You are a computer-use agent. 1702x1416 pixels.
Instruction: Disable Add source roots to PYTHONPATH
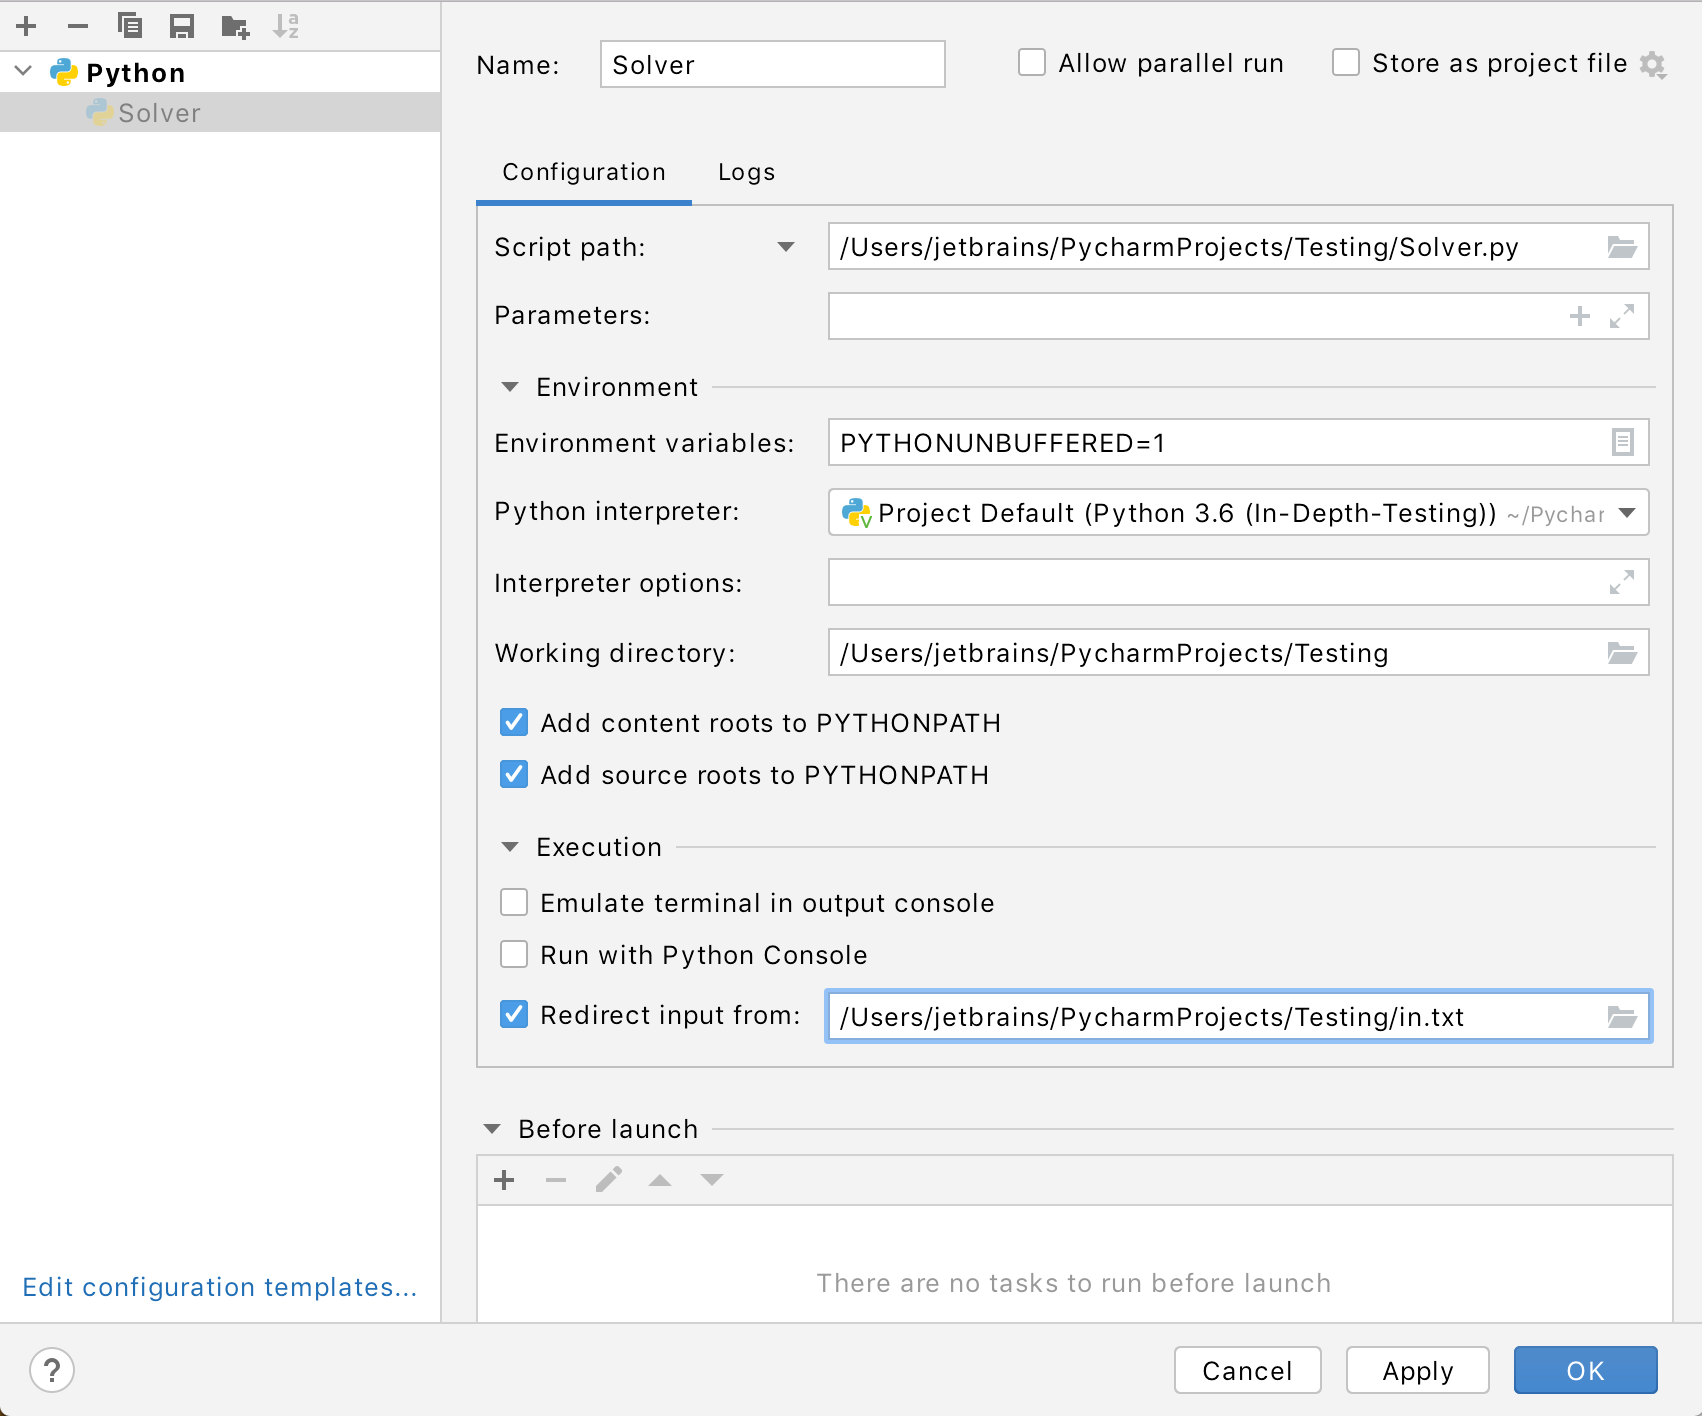(513, 774)
